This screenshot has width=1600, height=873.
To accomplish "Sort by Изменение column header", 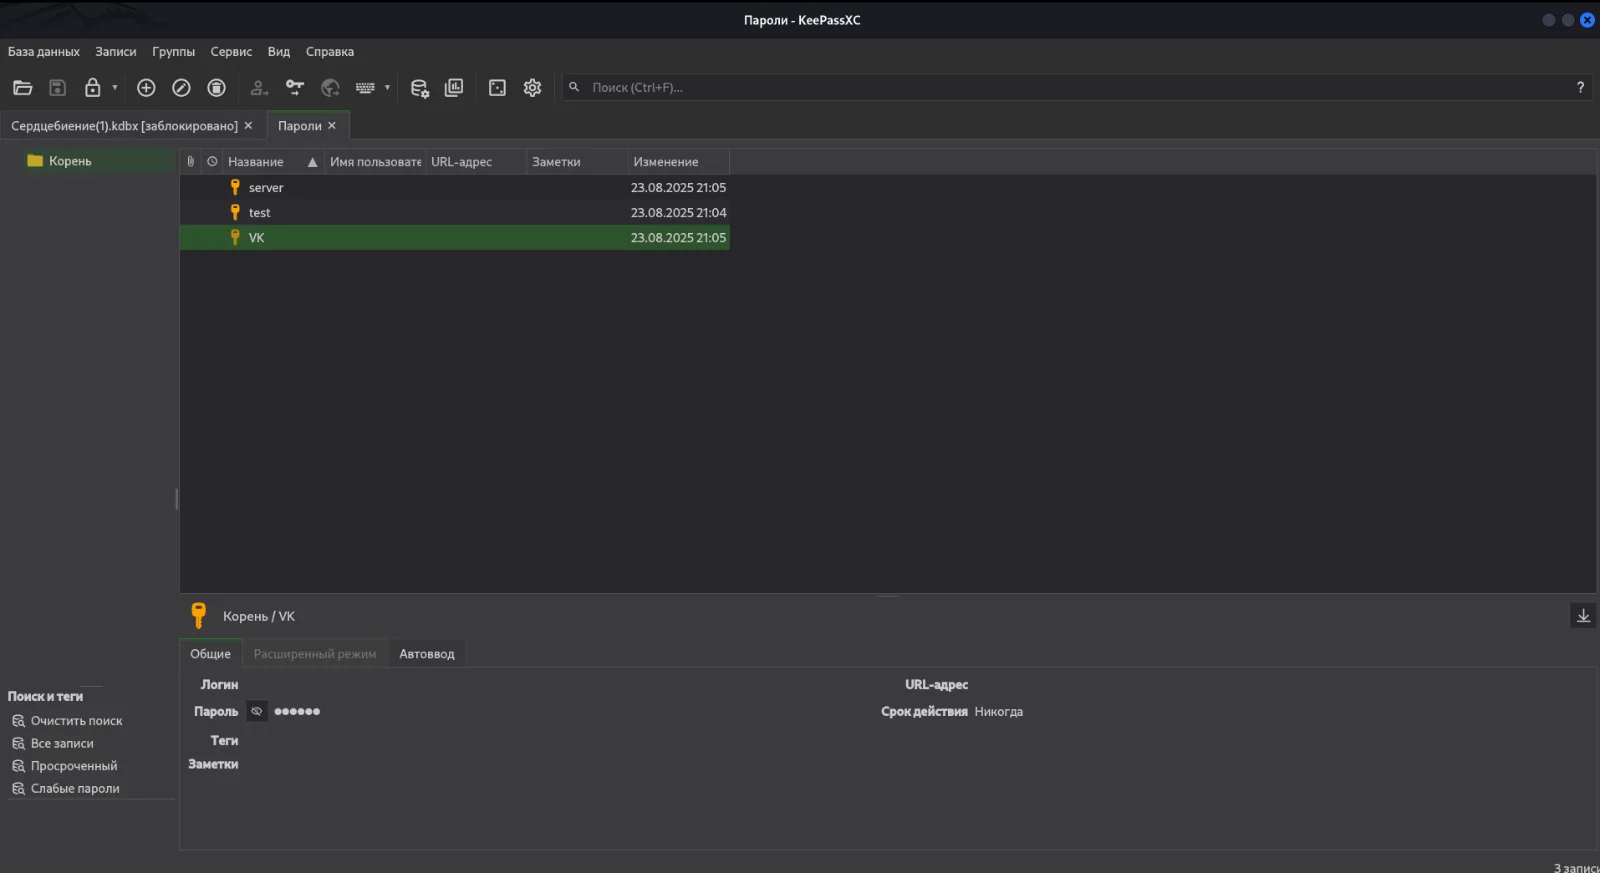I will point(679,162).
